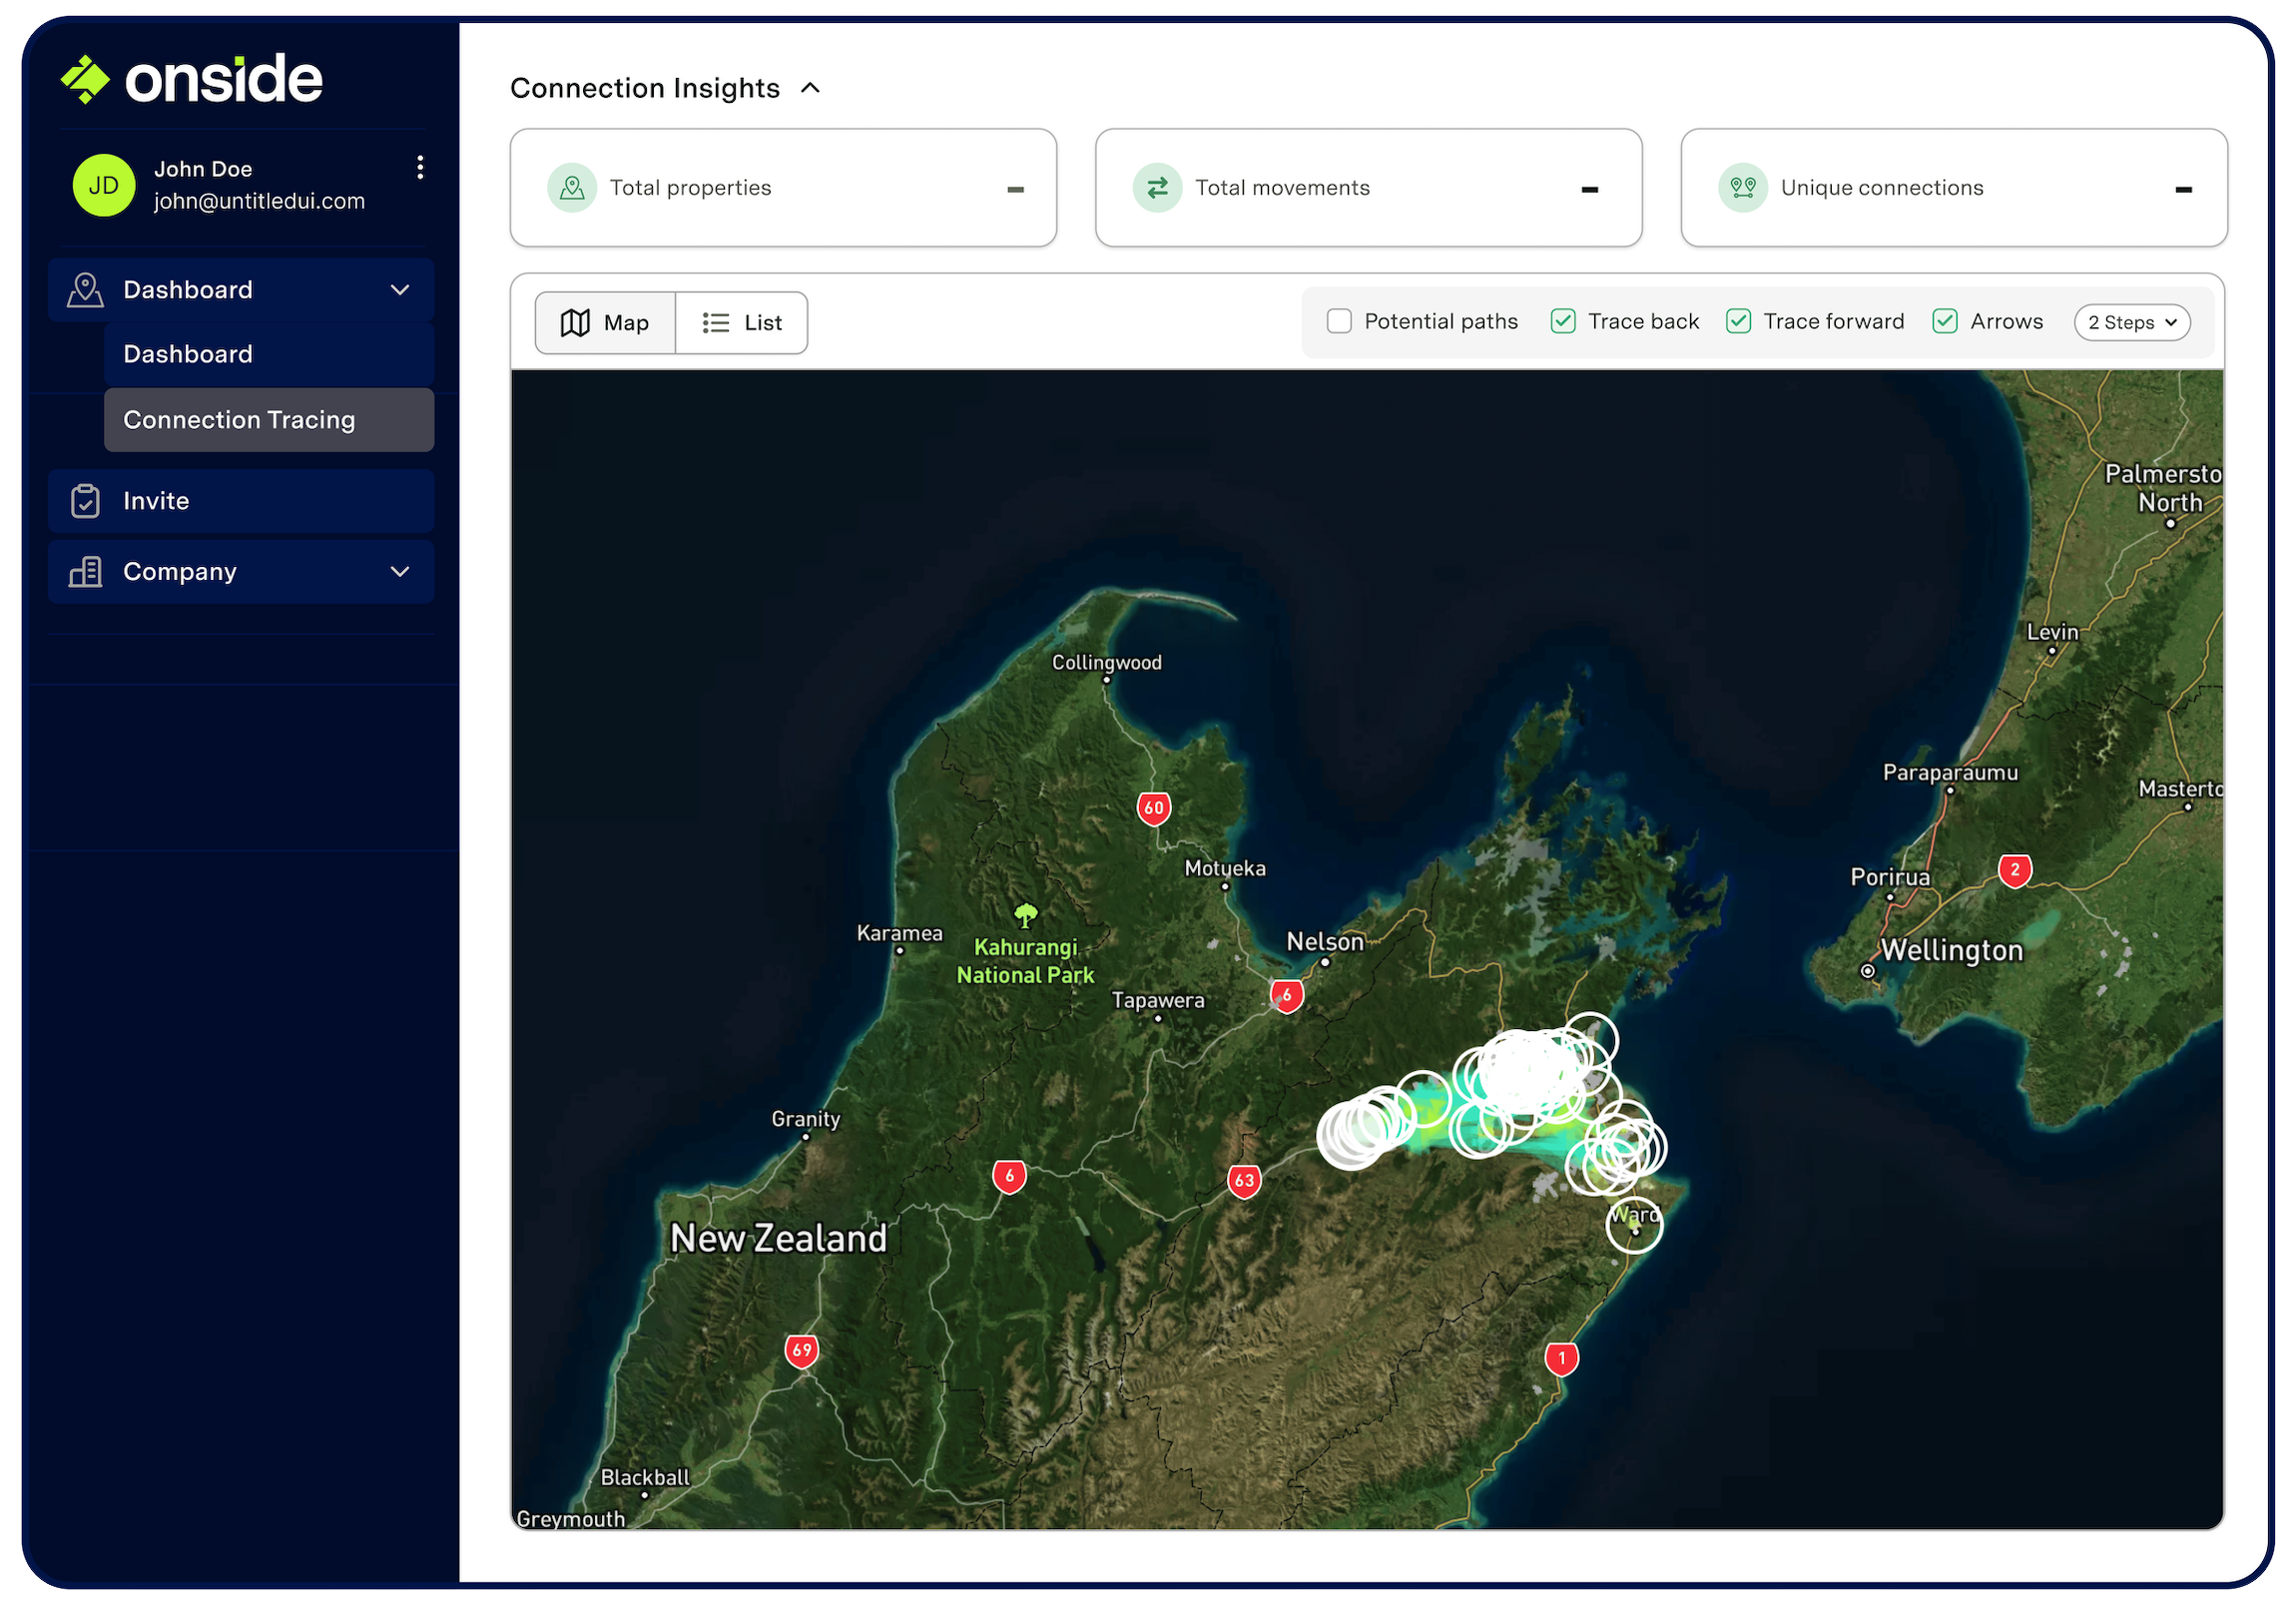Expand the Company sidebar chevron
This screenshot has height=1601, width=2296.
point(400,572)
